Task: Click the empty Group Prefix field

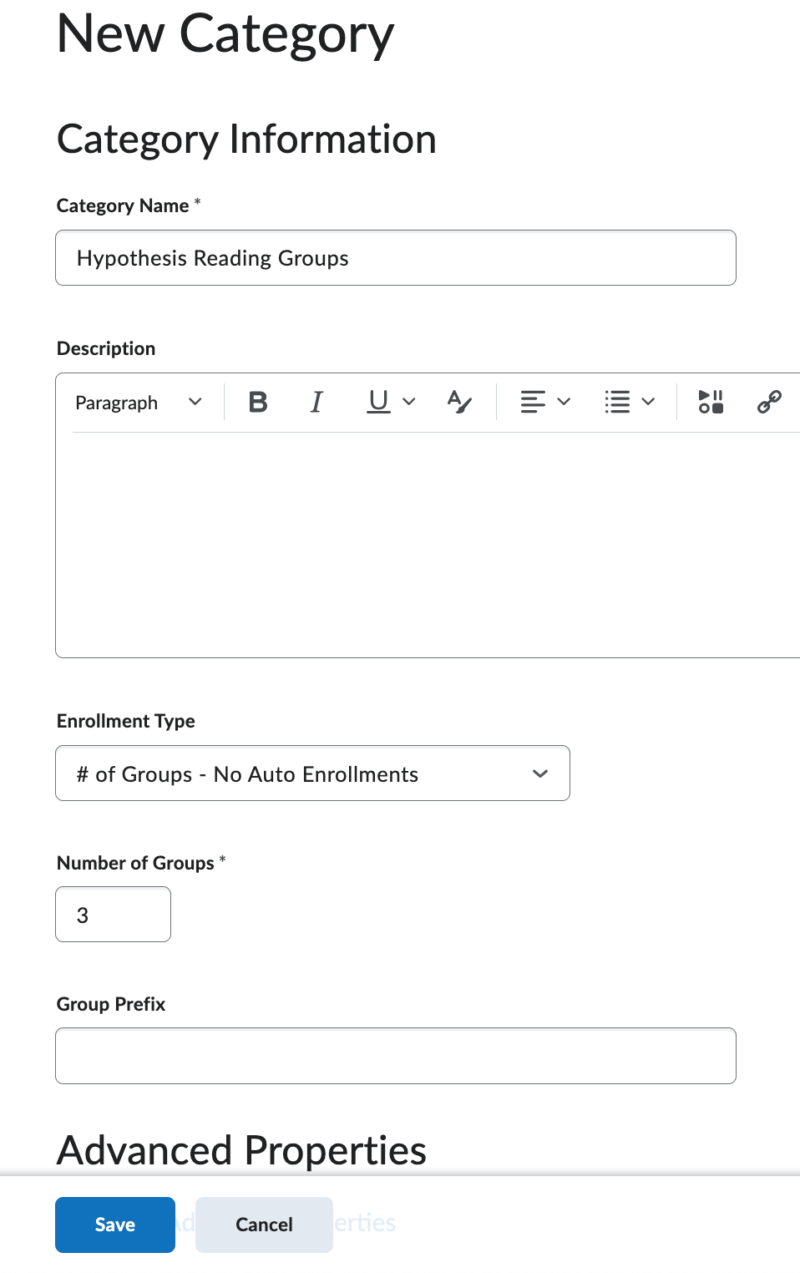Action: pyautogui.click(x=395, y=1055)
